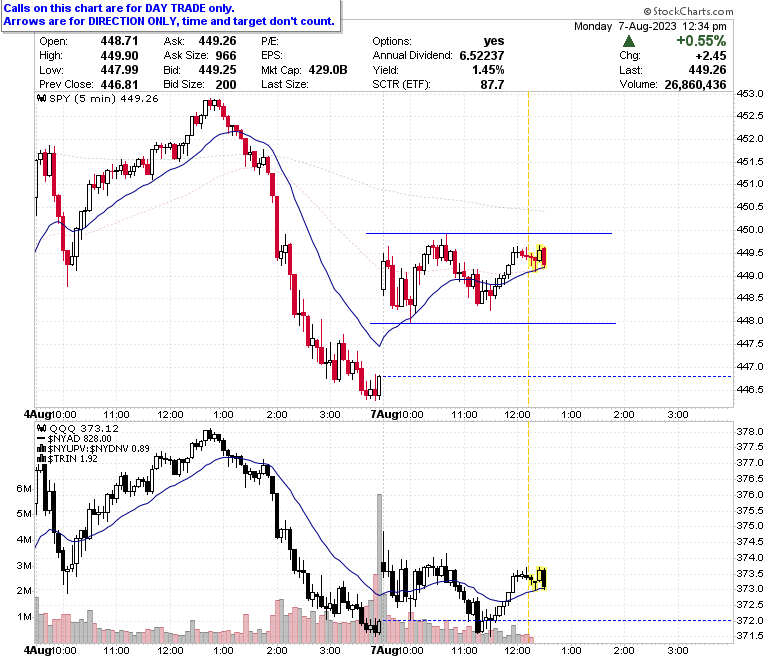Viewport: 780px width, 659px height.
Task: Click the 371.5 QQQ axis label
Action: tap(750, 635)
